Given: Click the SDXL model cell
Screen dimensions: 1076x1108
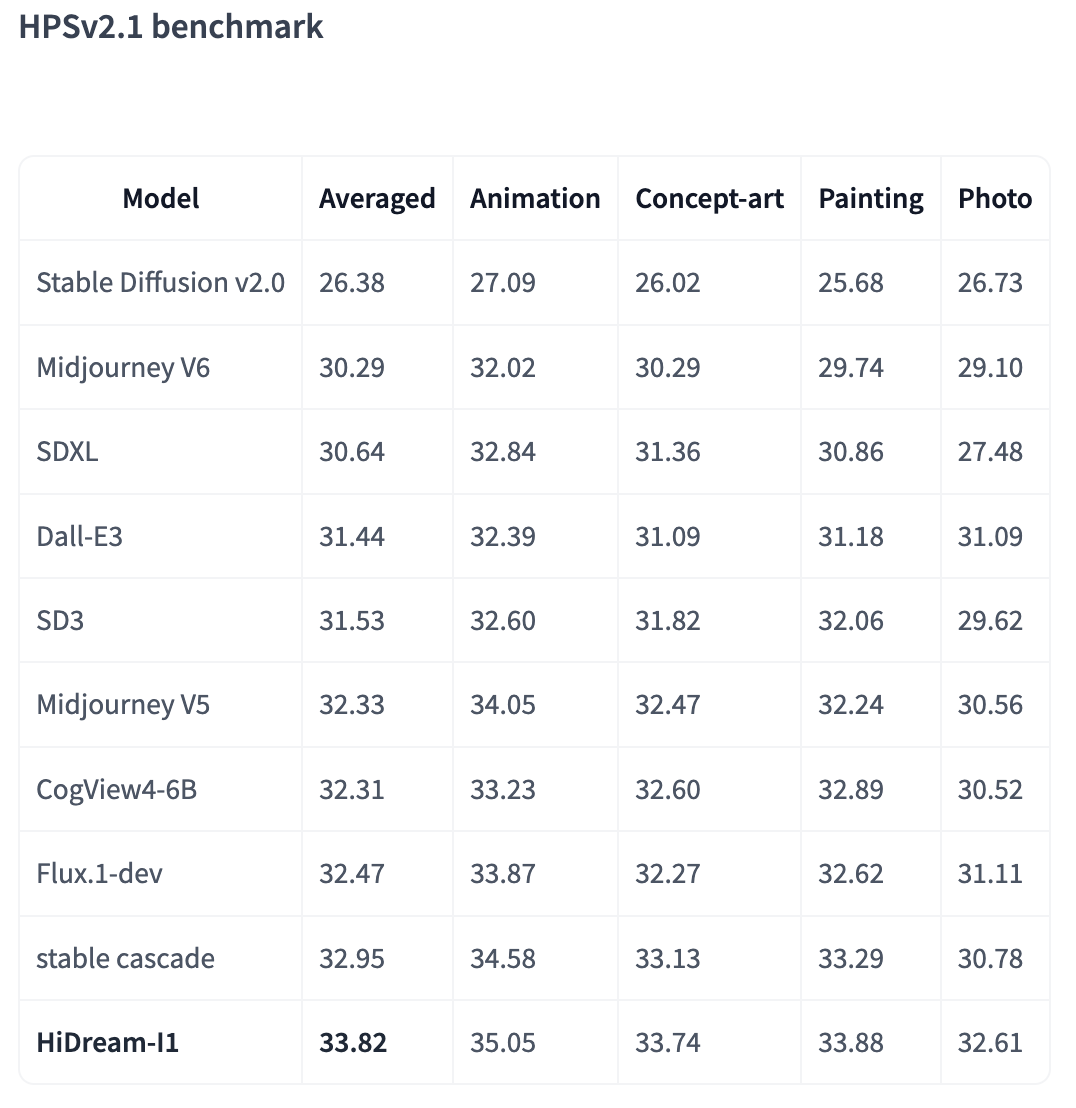Looking at the screenshot, I should pos(68,452).
